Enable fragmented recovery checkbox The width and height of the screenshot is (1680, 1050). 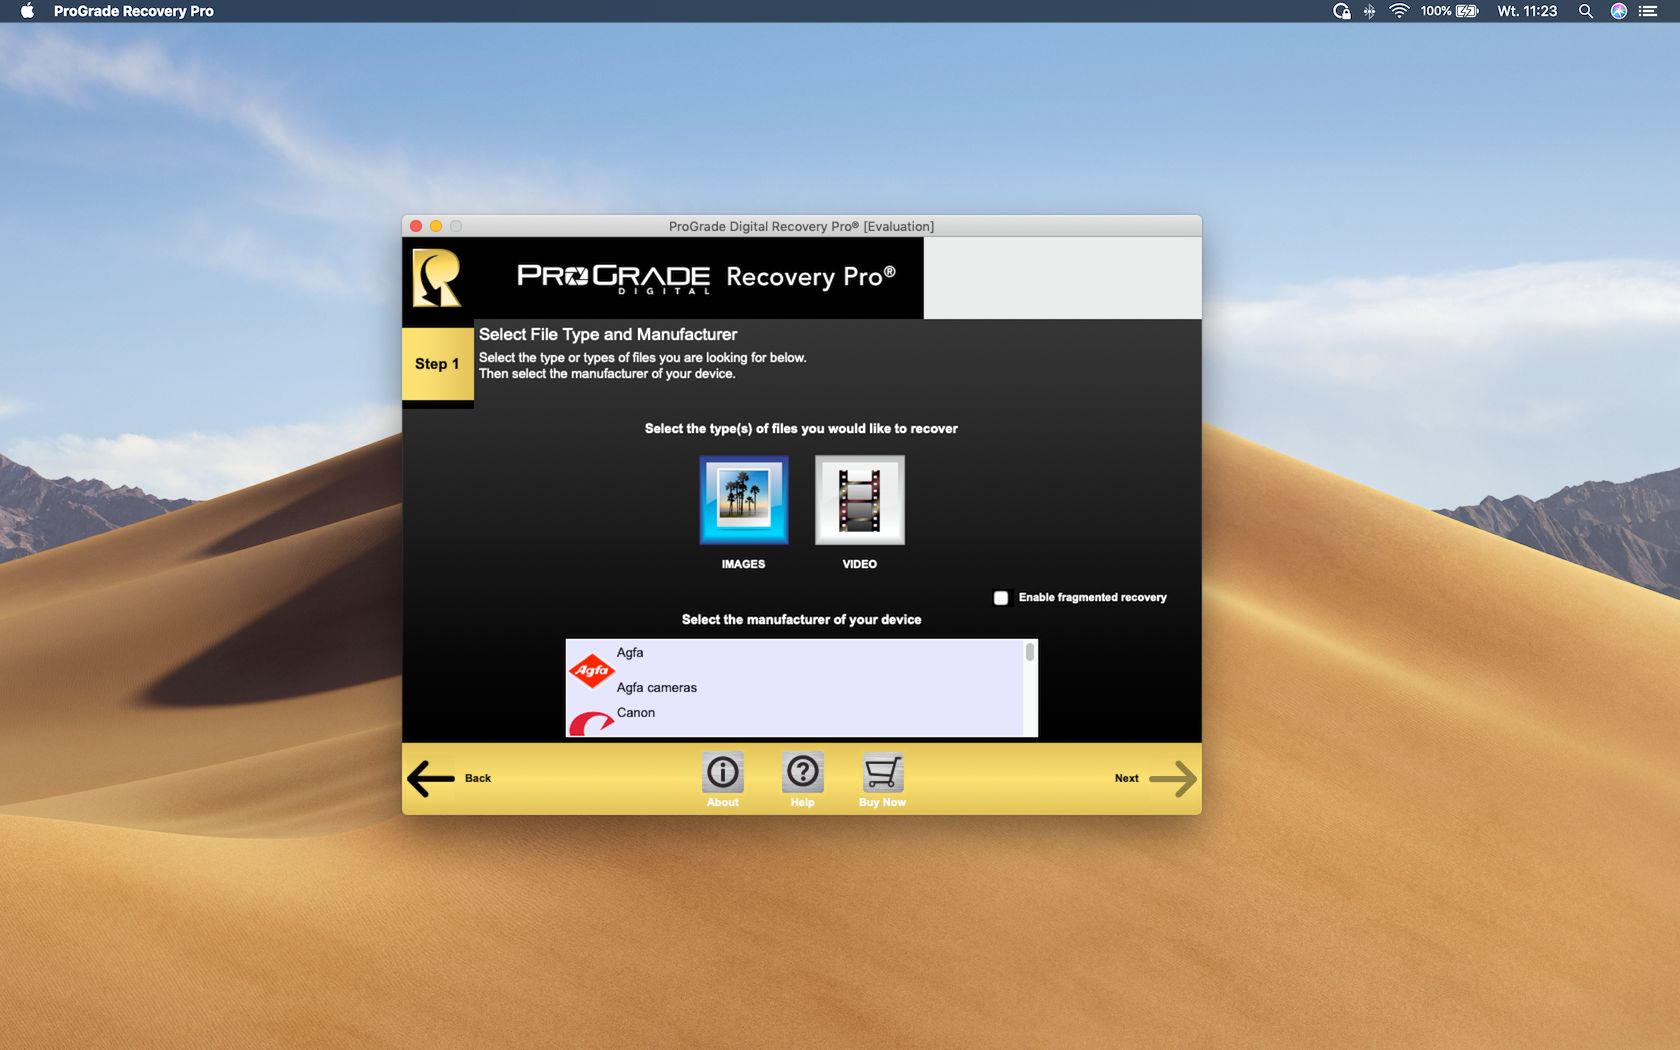pyautogui.click(x=1001, y=598)
